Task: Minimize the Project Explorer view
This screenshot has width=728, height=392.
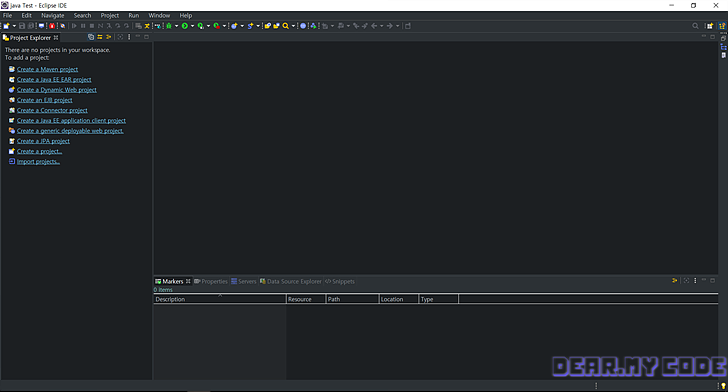Action: tap(138, 37)
